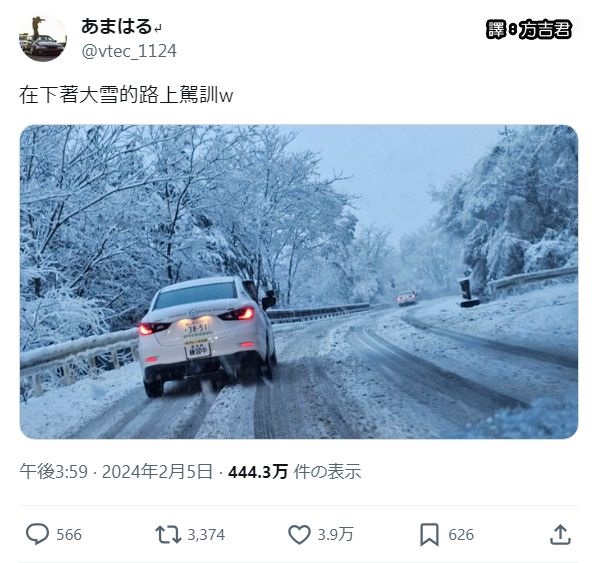The height and width of the screenshot is (563, 598).
Task: Click the 譯:方吉君 watermark badge
Action: pos(529,29)
